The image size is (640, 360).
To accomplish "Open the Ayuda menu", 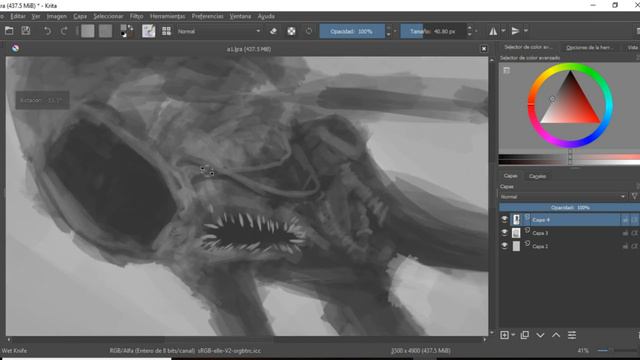I will click(x=266, y=16).
